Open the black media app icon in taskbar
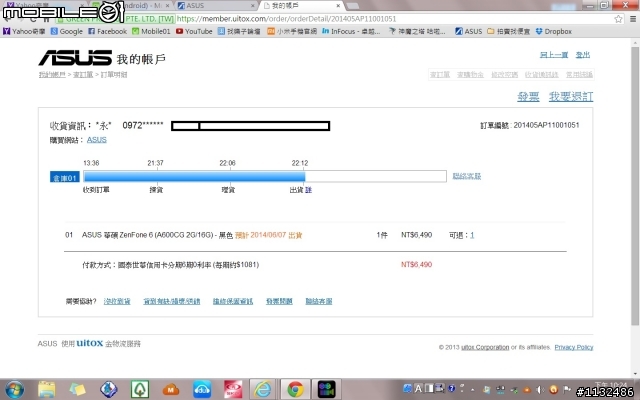 [327, 389]
